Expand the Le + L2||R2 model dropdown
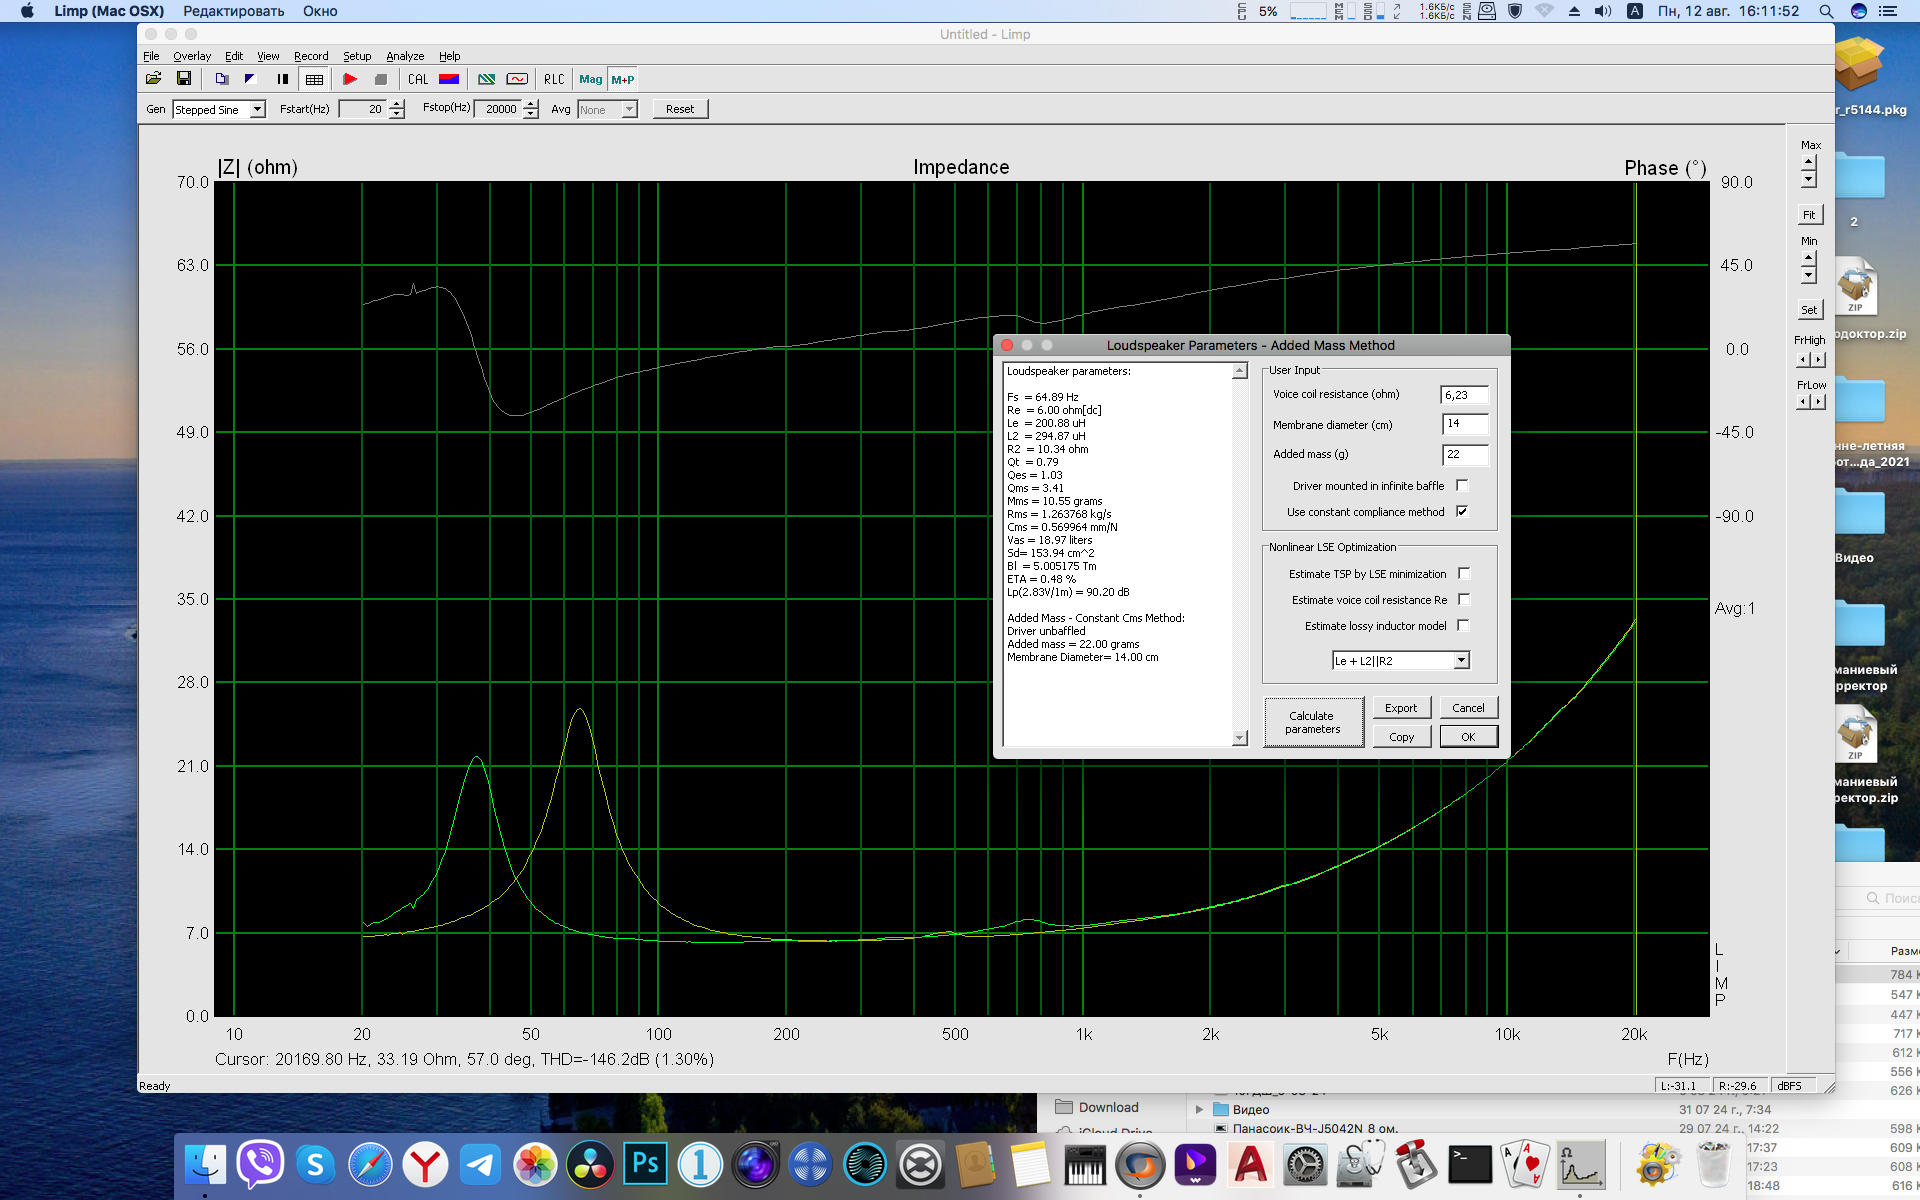This screenshot has height=1200, width=1920. [1461, 661]
